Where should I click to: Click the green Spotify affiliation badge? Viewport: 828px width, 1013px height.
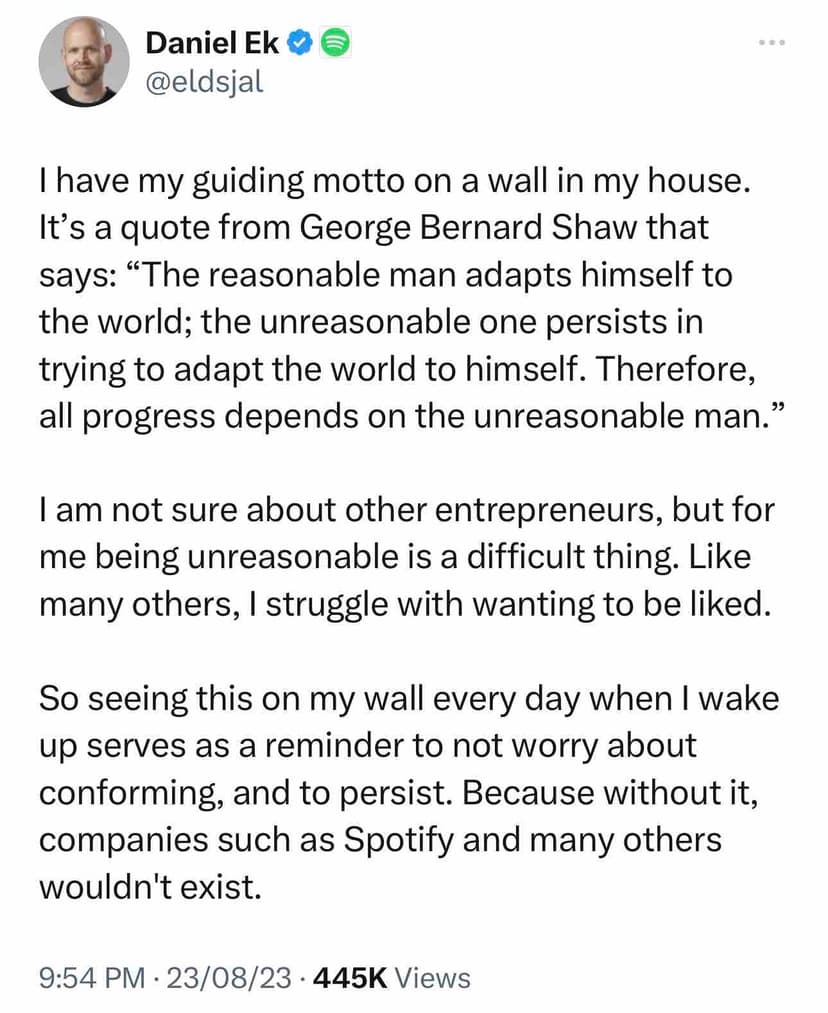334,42
